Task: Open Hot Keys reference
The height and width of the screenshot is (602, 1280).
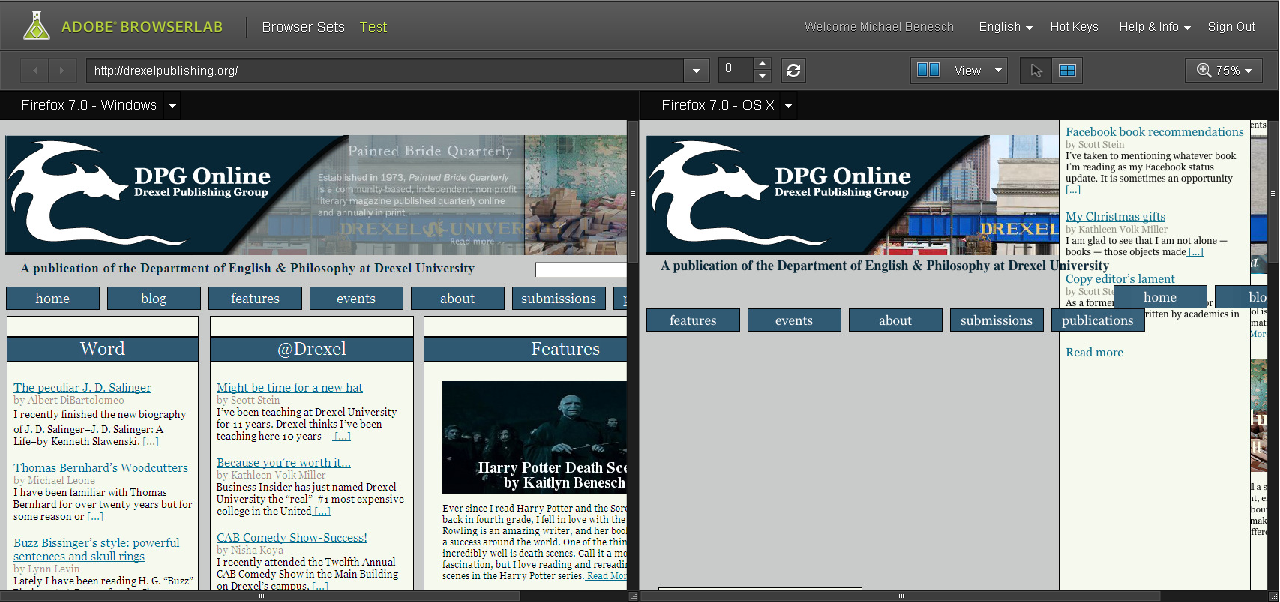Action: point(1074,27)
